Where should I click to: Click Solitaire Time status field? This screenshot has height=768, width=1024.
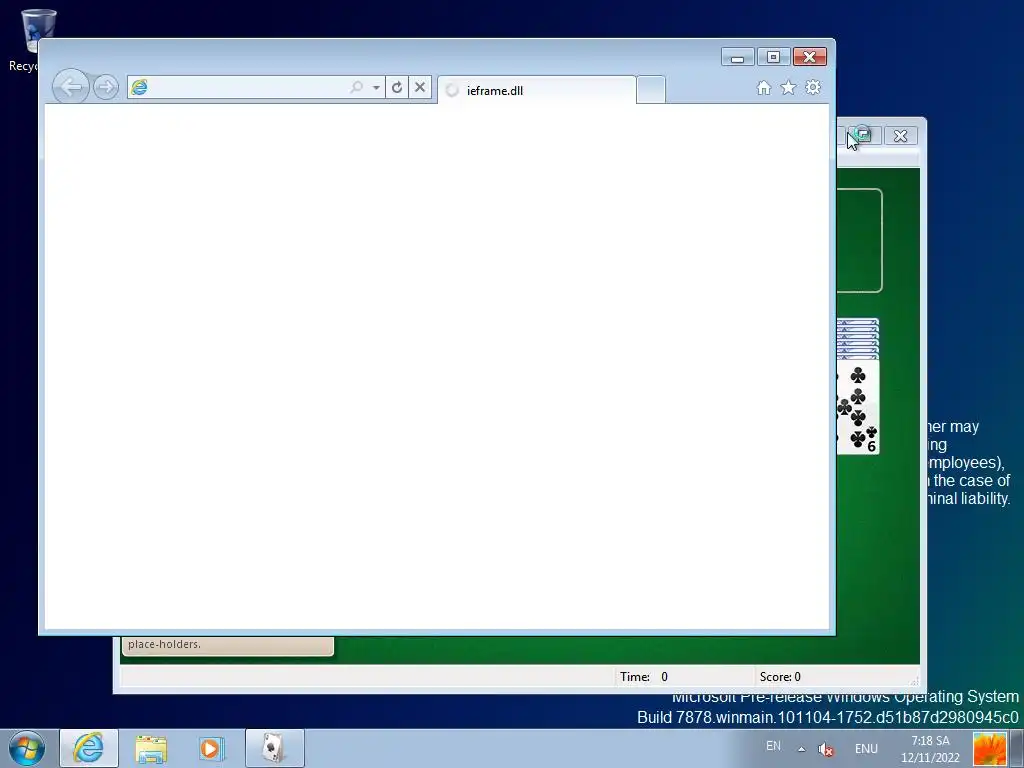[x=684, y=677]
